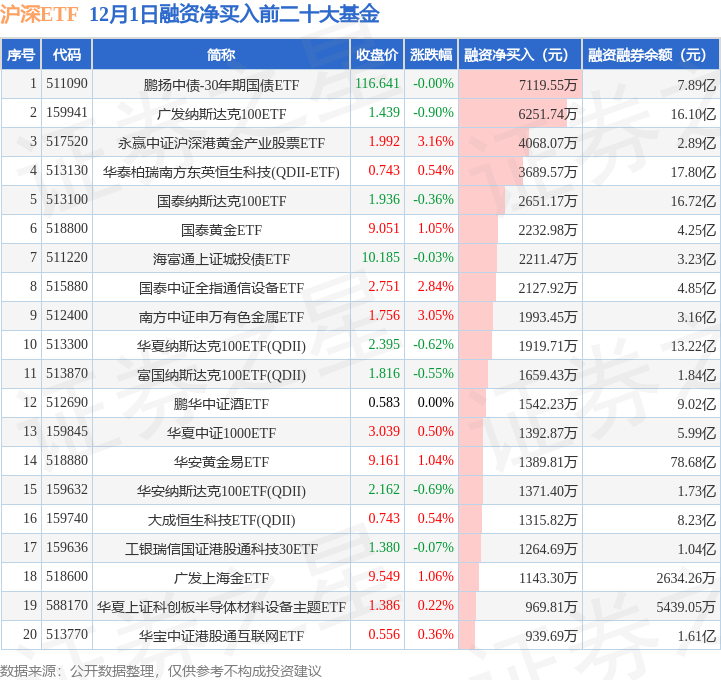Click the 融资融券余额(元) column header
This screenshot has height=680, width=721.
point(651,55)
